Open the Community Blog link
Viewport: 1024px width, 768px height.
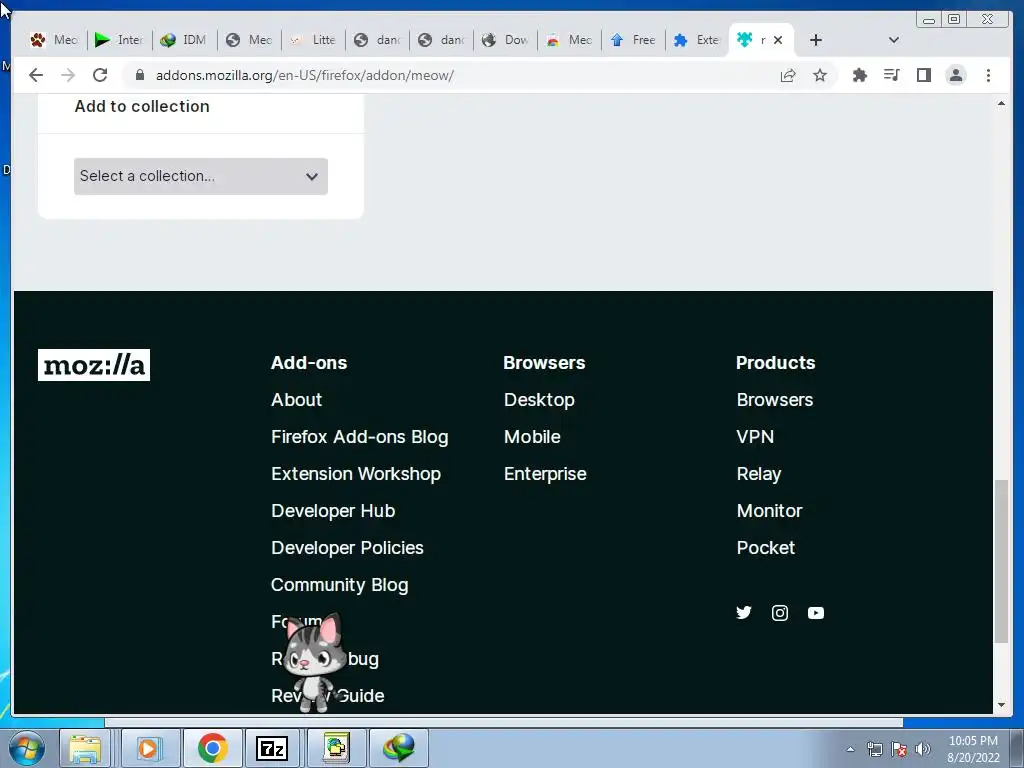click(x=340, y=585)
